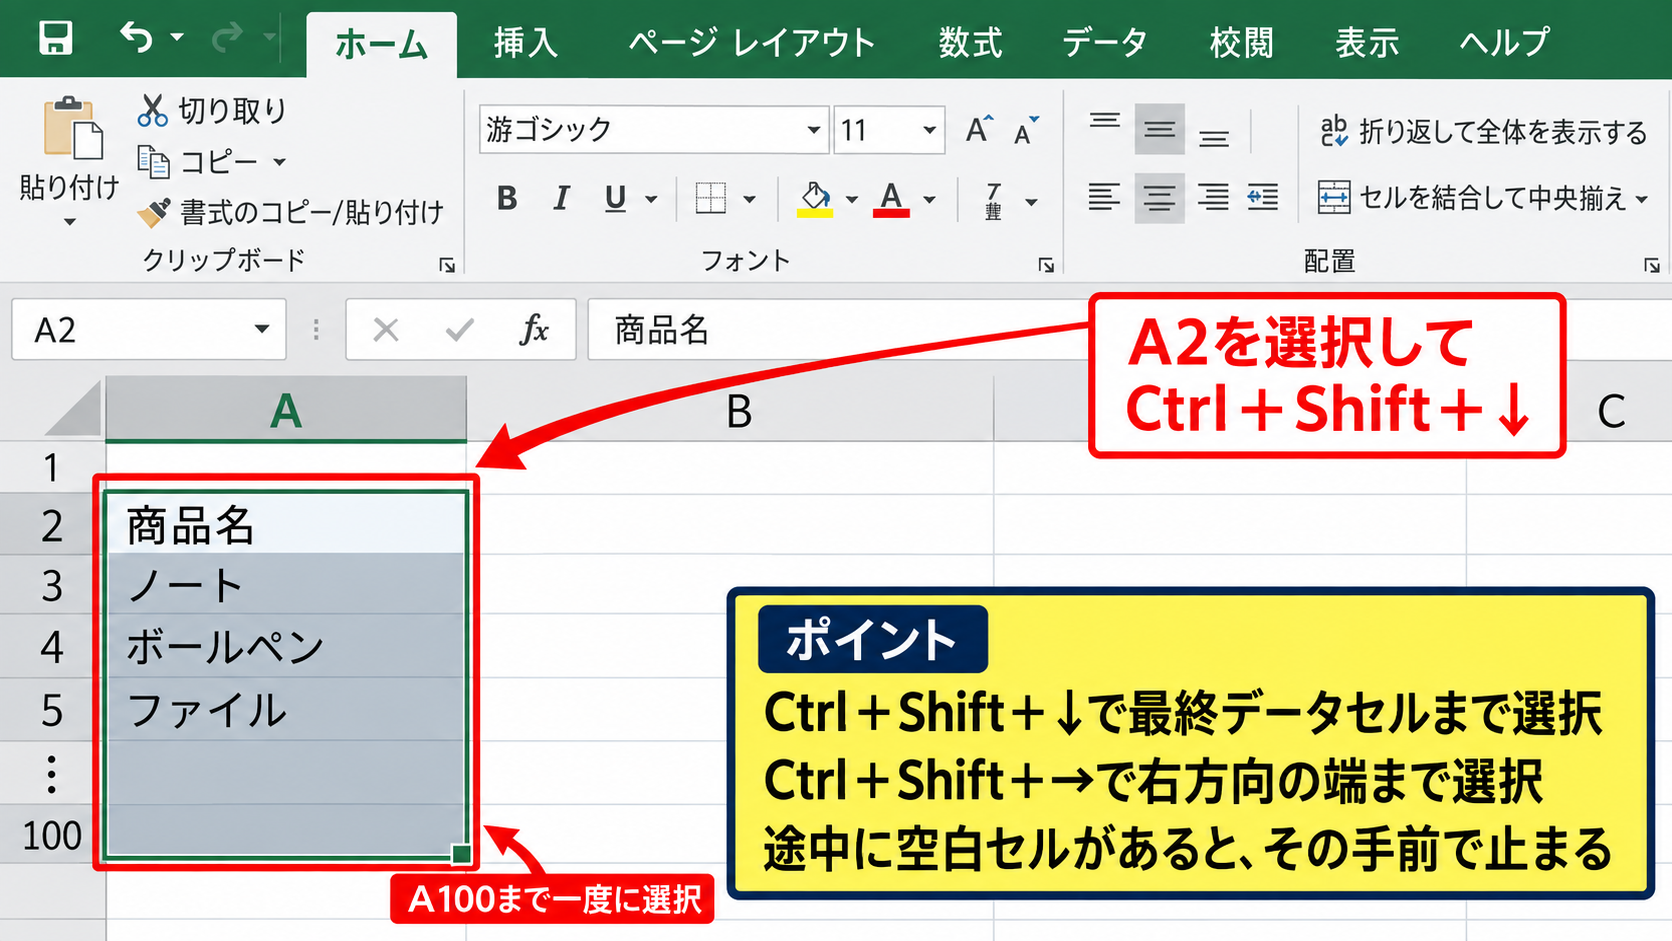Toggle center horizontal alignment

(1160, 197)
